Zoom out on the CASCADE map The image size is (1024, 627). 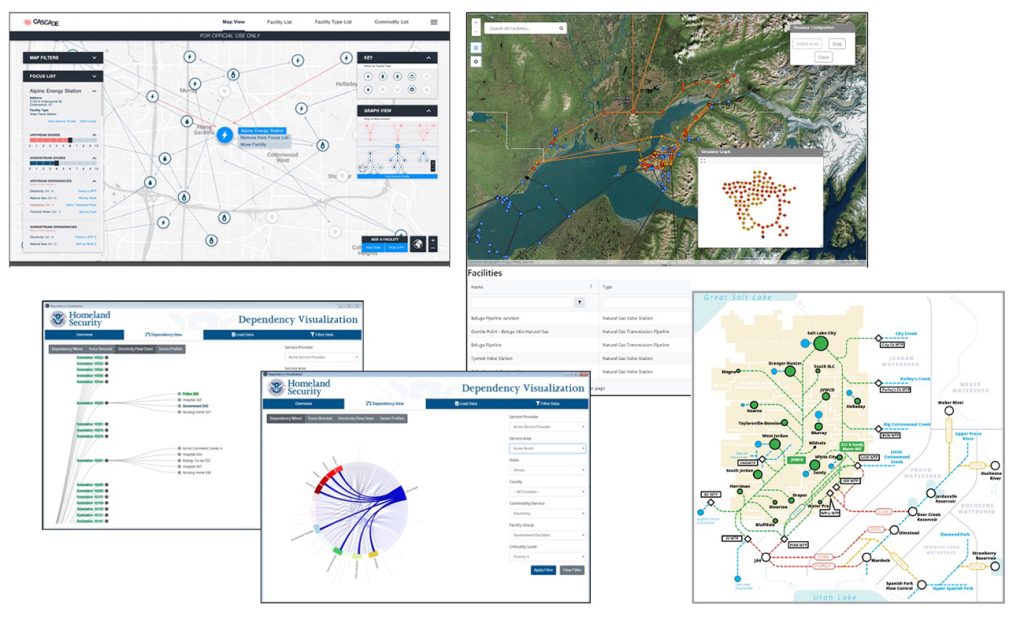pos(433,248)
